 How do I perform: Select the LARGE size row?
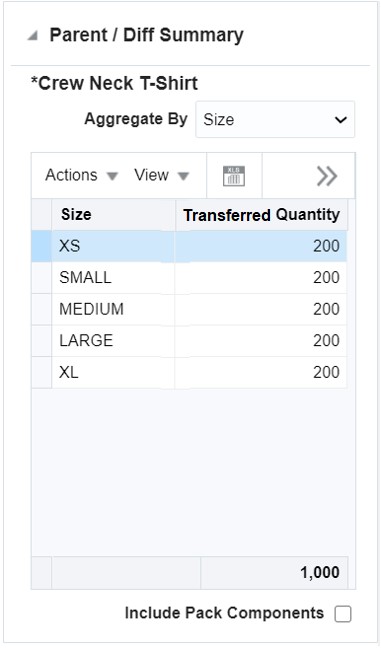click(x=189, y=341)
